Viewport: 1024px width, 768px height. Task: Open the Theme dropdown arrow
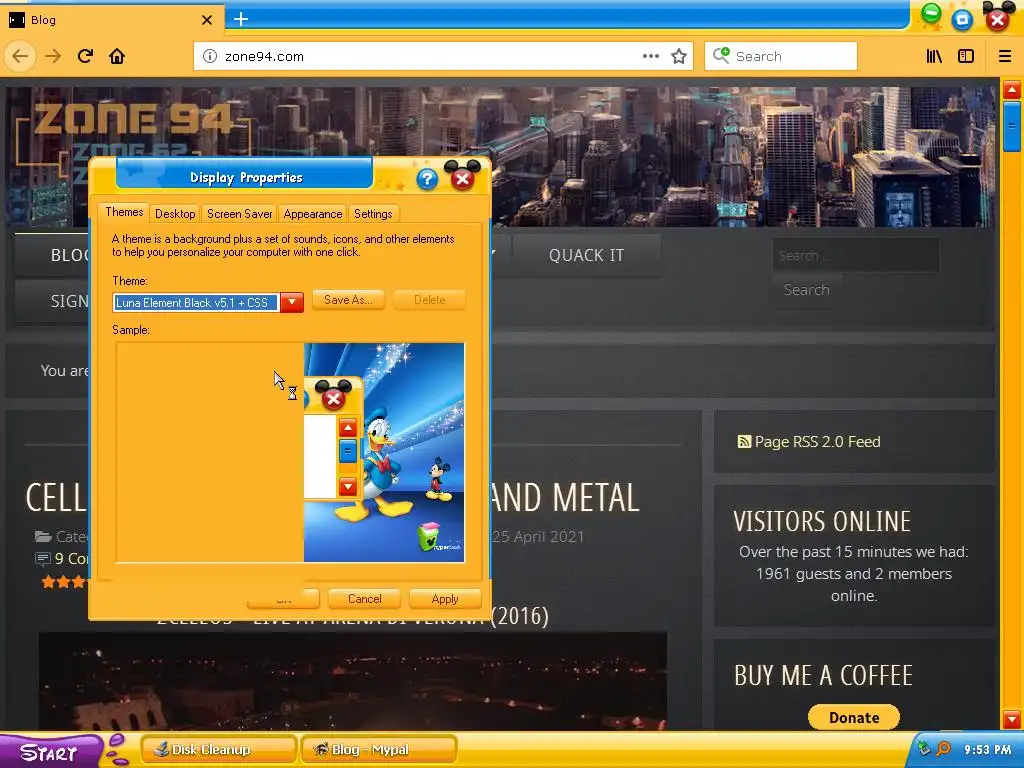292,302
